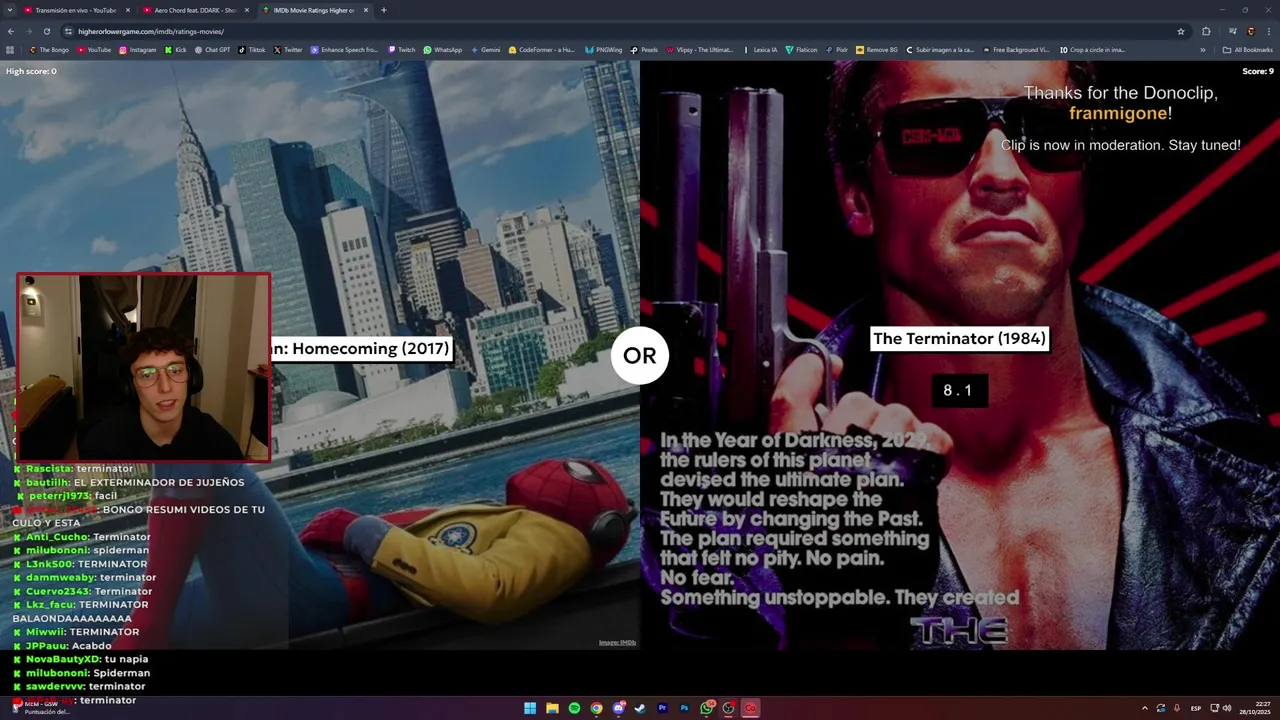This screenshot has height=720, width=1280.
Task: Switch to the Transmisión en vivo YouTube tab
Action: [x=75, y=10]
